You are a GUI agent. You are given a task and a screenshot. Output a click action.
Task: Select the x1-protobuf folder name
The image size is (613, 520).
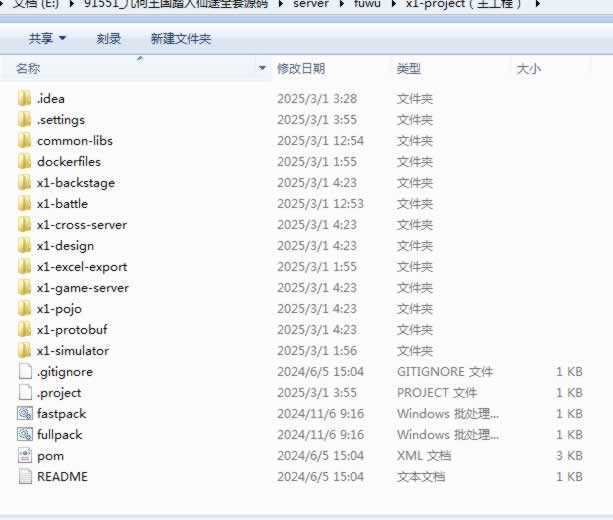pos(73,330)
